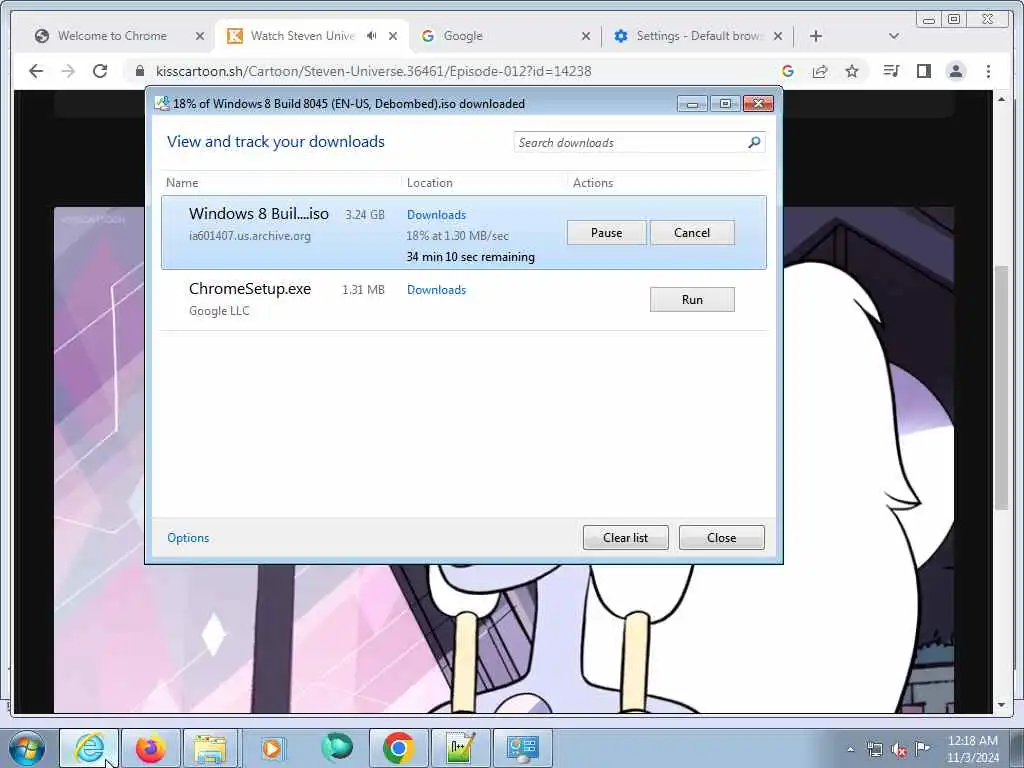Go forward in Chrome
Image resolution: width=1024 pixels, height=768 pixels.
coord(68,71)
